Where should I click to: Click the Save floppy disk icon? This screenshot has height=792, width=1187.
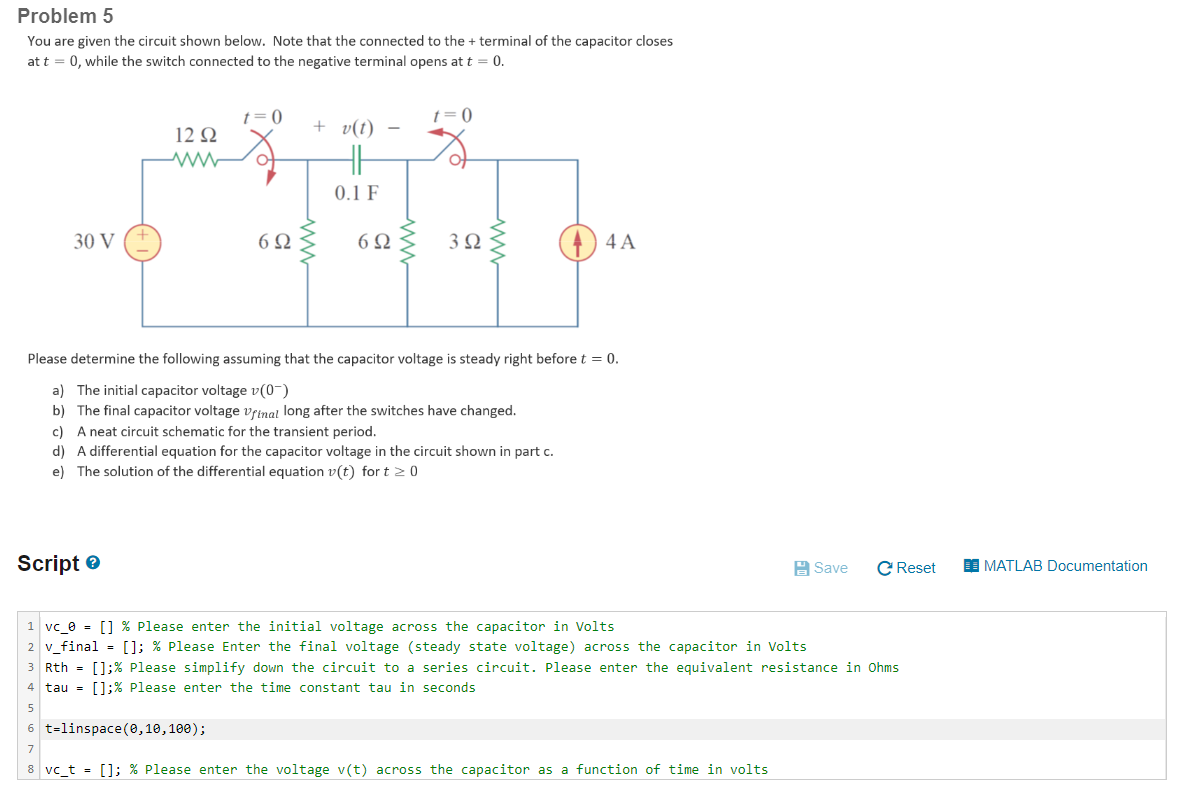click(802, 569)
